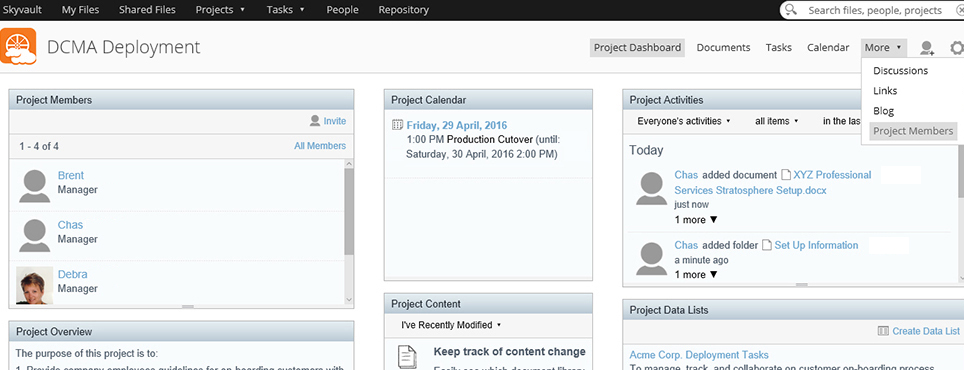
Task: Click the Create Data List icon
Action: pyautogui.click(x=883, y=331)
